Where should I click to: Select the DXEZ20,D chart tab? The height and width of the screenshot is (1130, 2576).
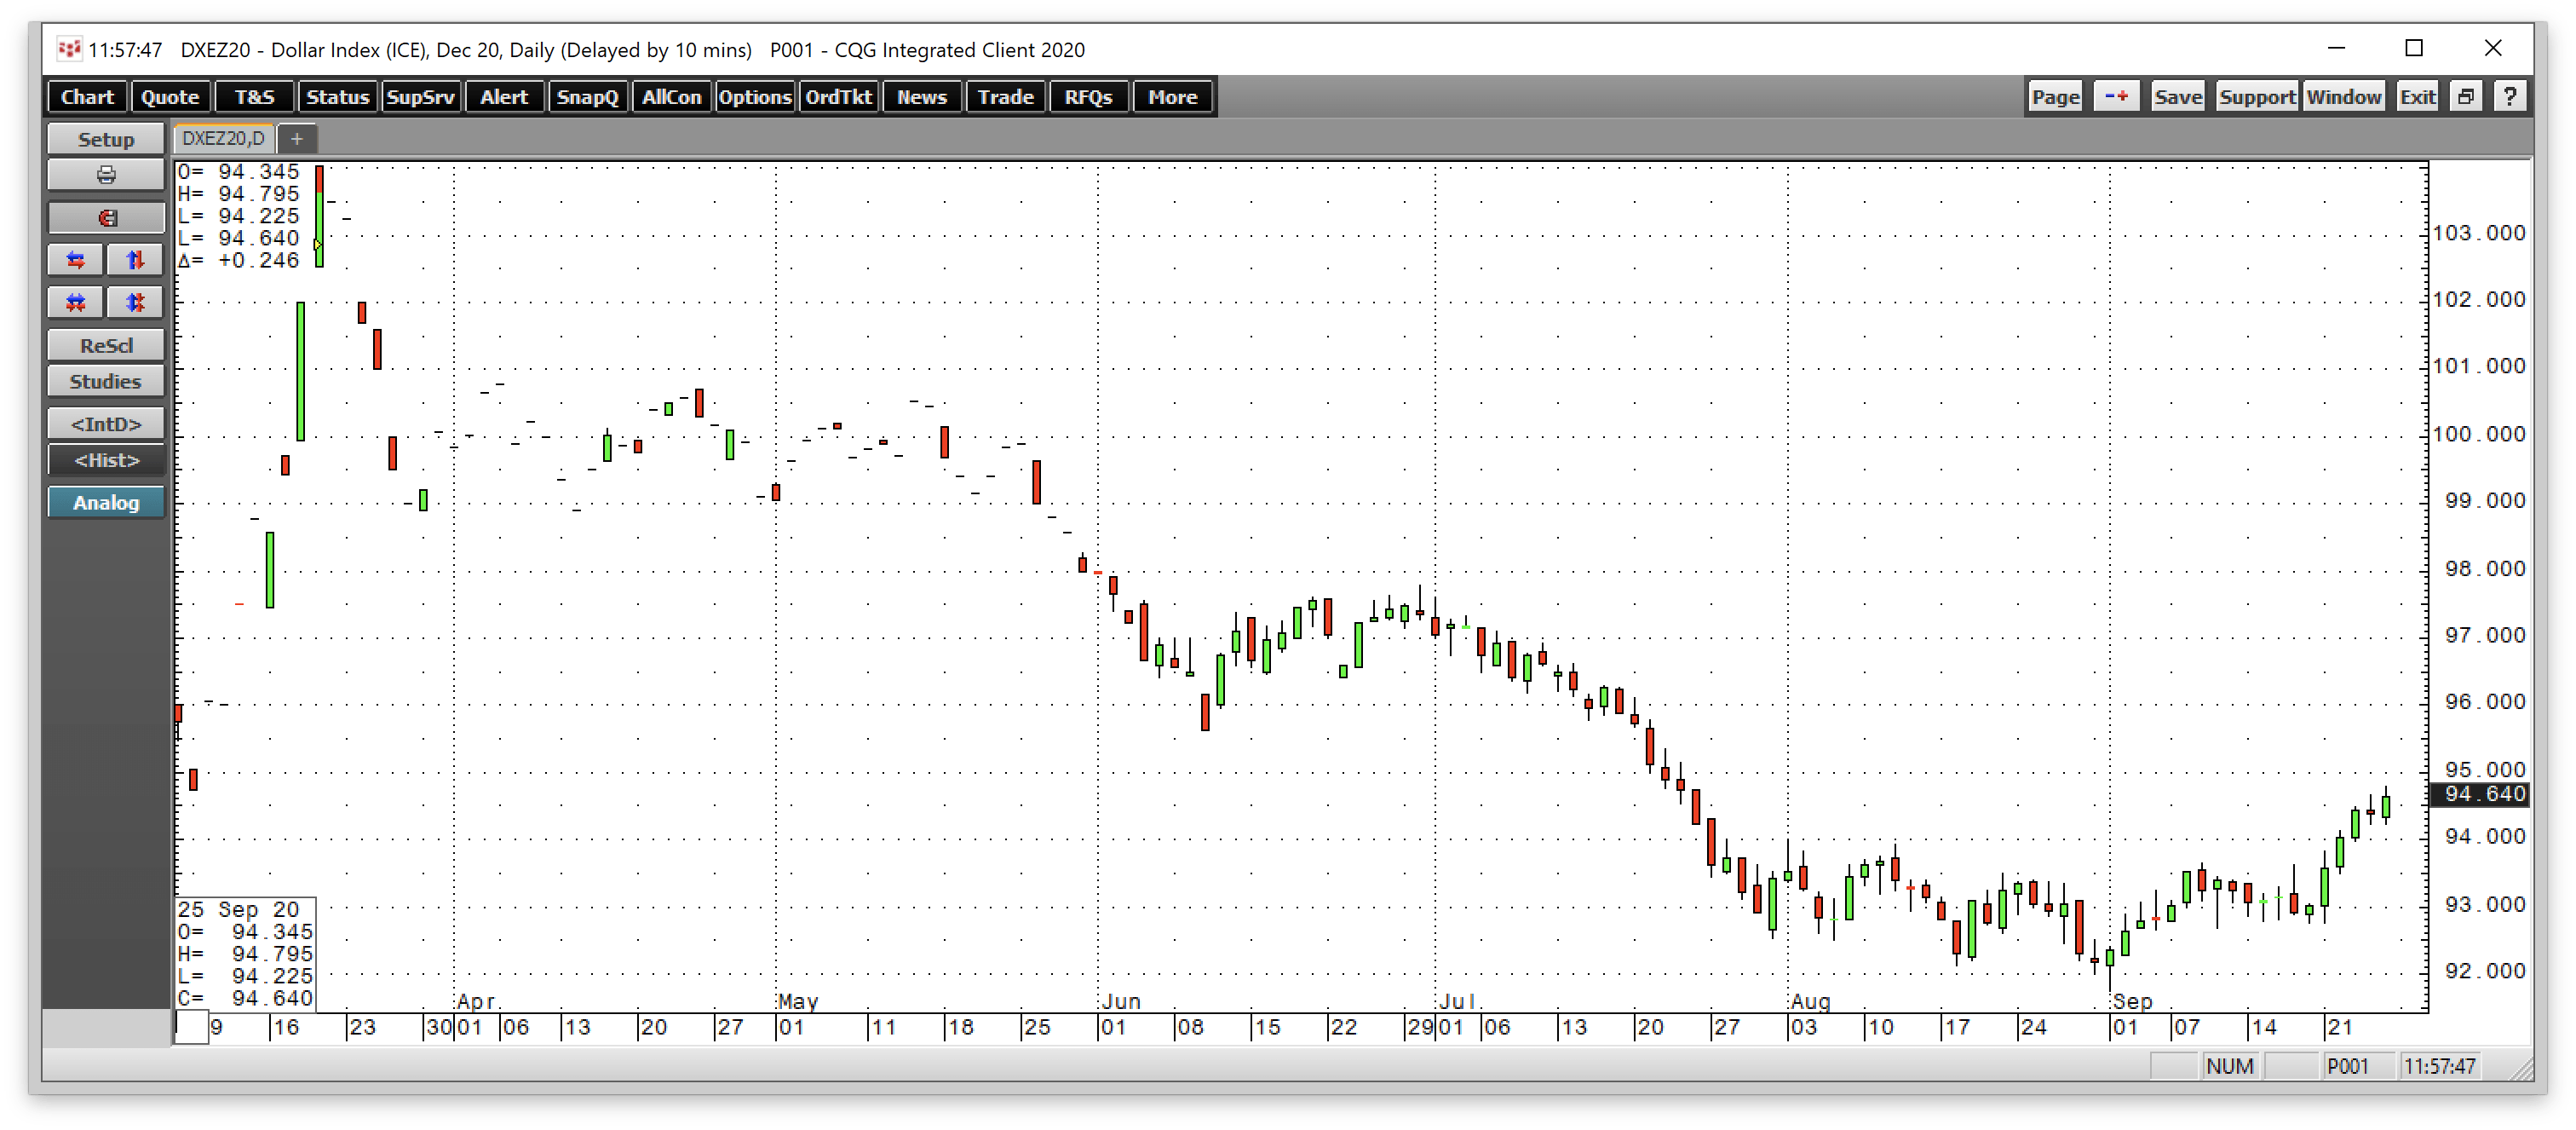223,139
